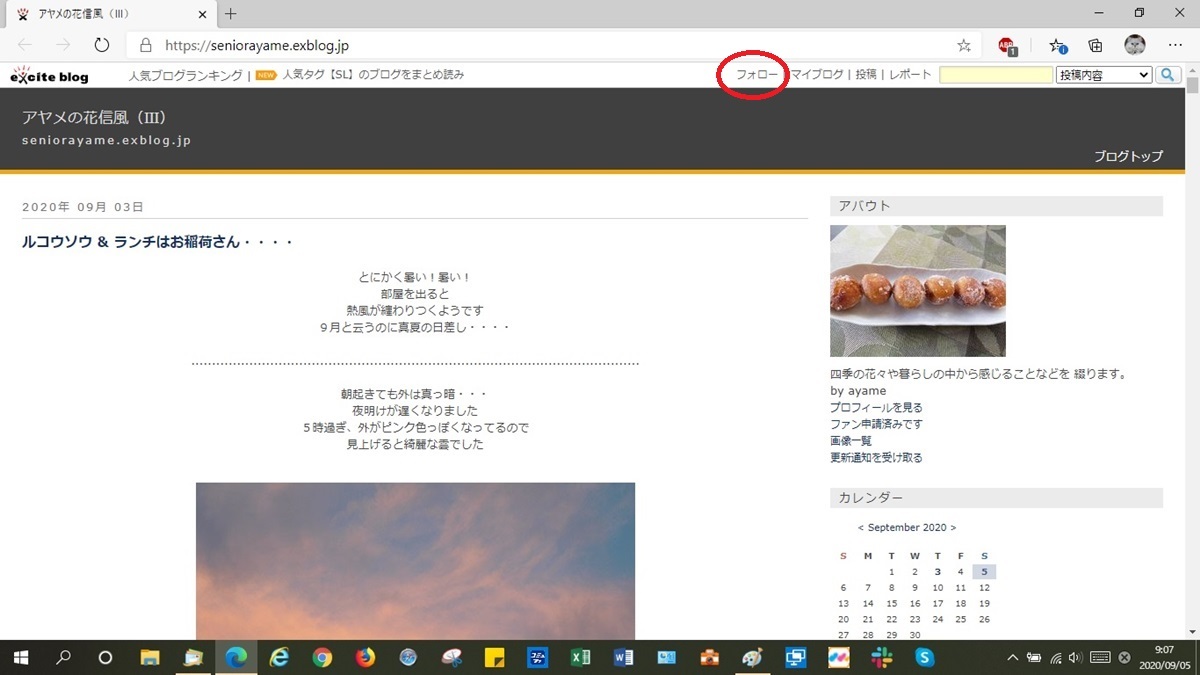Screen dimensions: 1200x675
Task: Open Excel from the taskbar
Action: [579, 657]
